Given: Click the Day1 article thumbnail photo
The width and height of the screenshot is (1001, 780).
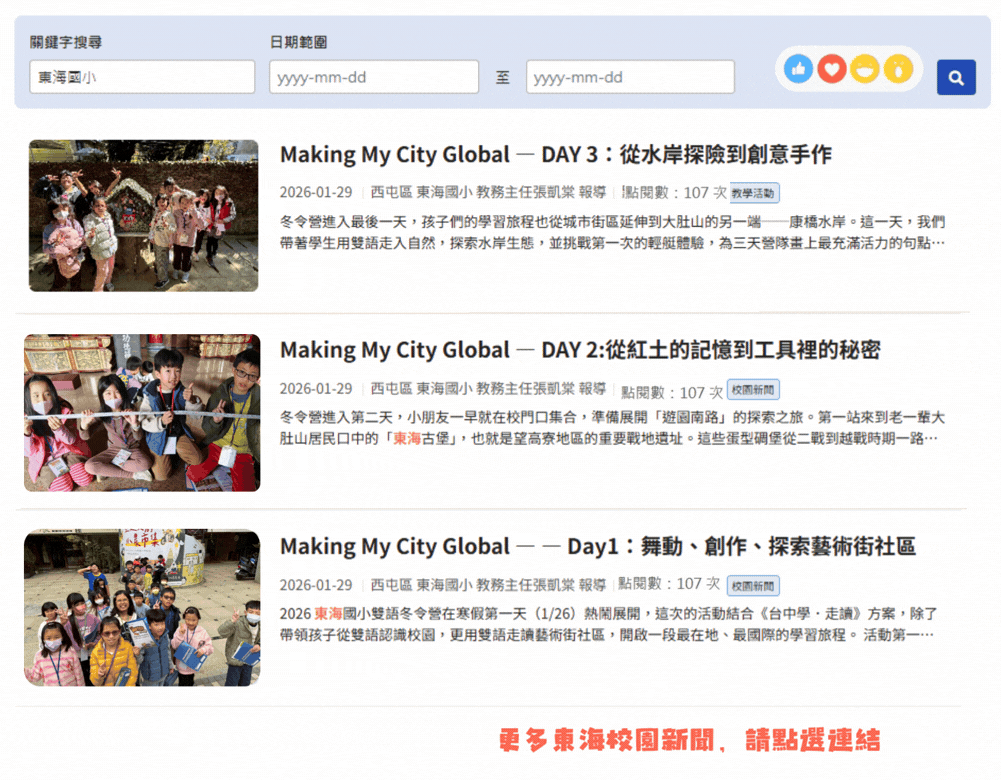Looking at the screenshot, I should [142, 608].
